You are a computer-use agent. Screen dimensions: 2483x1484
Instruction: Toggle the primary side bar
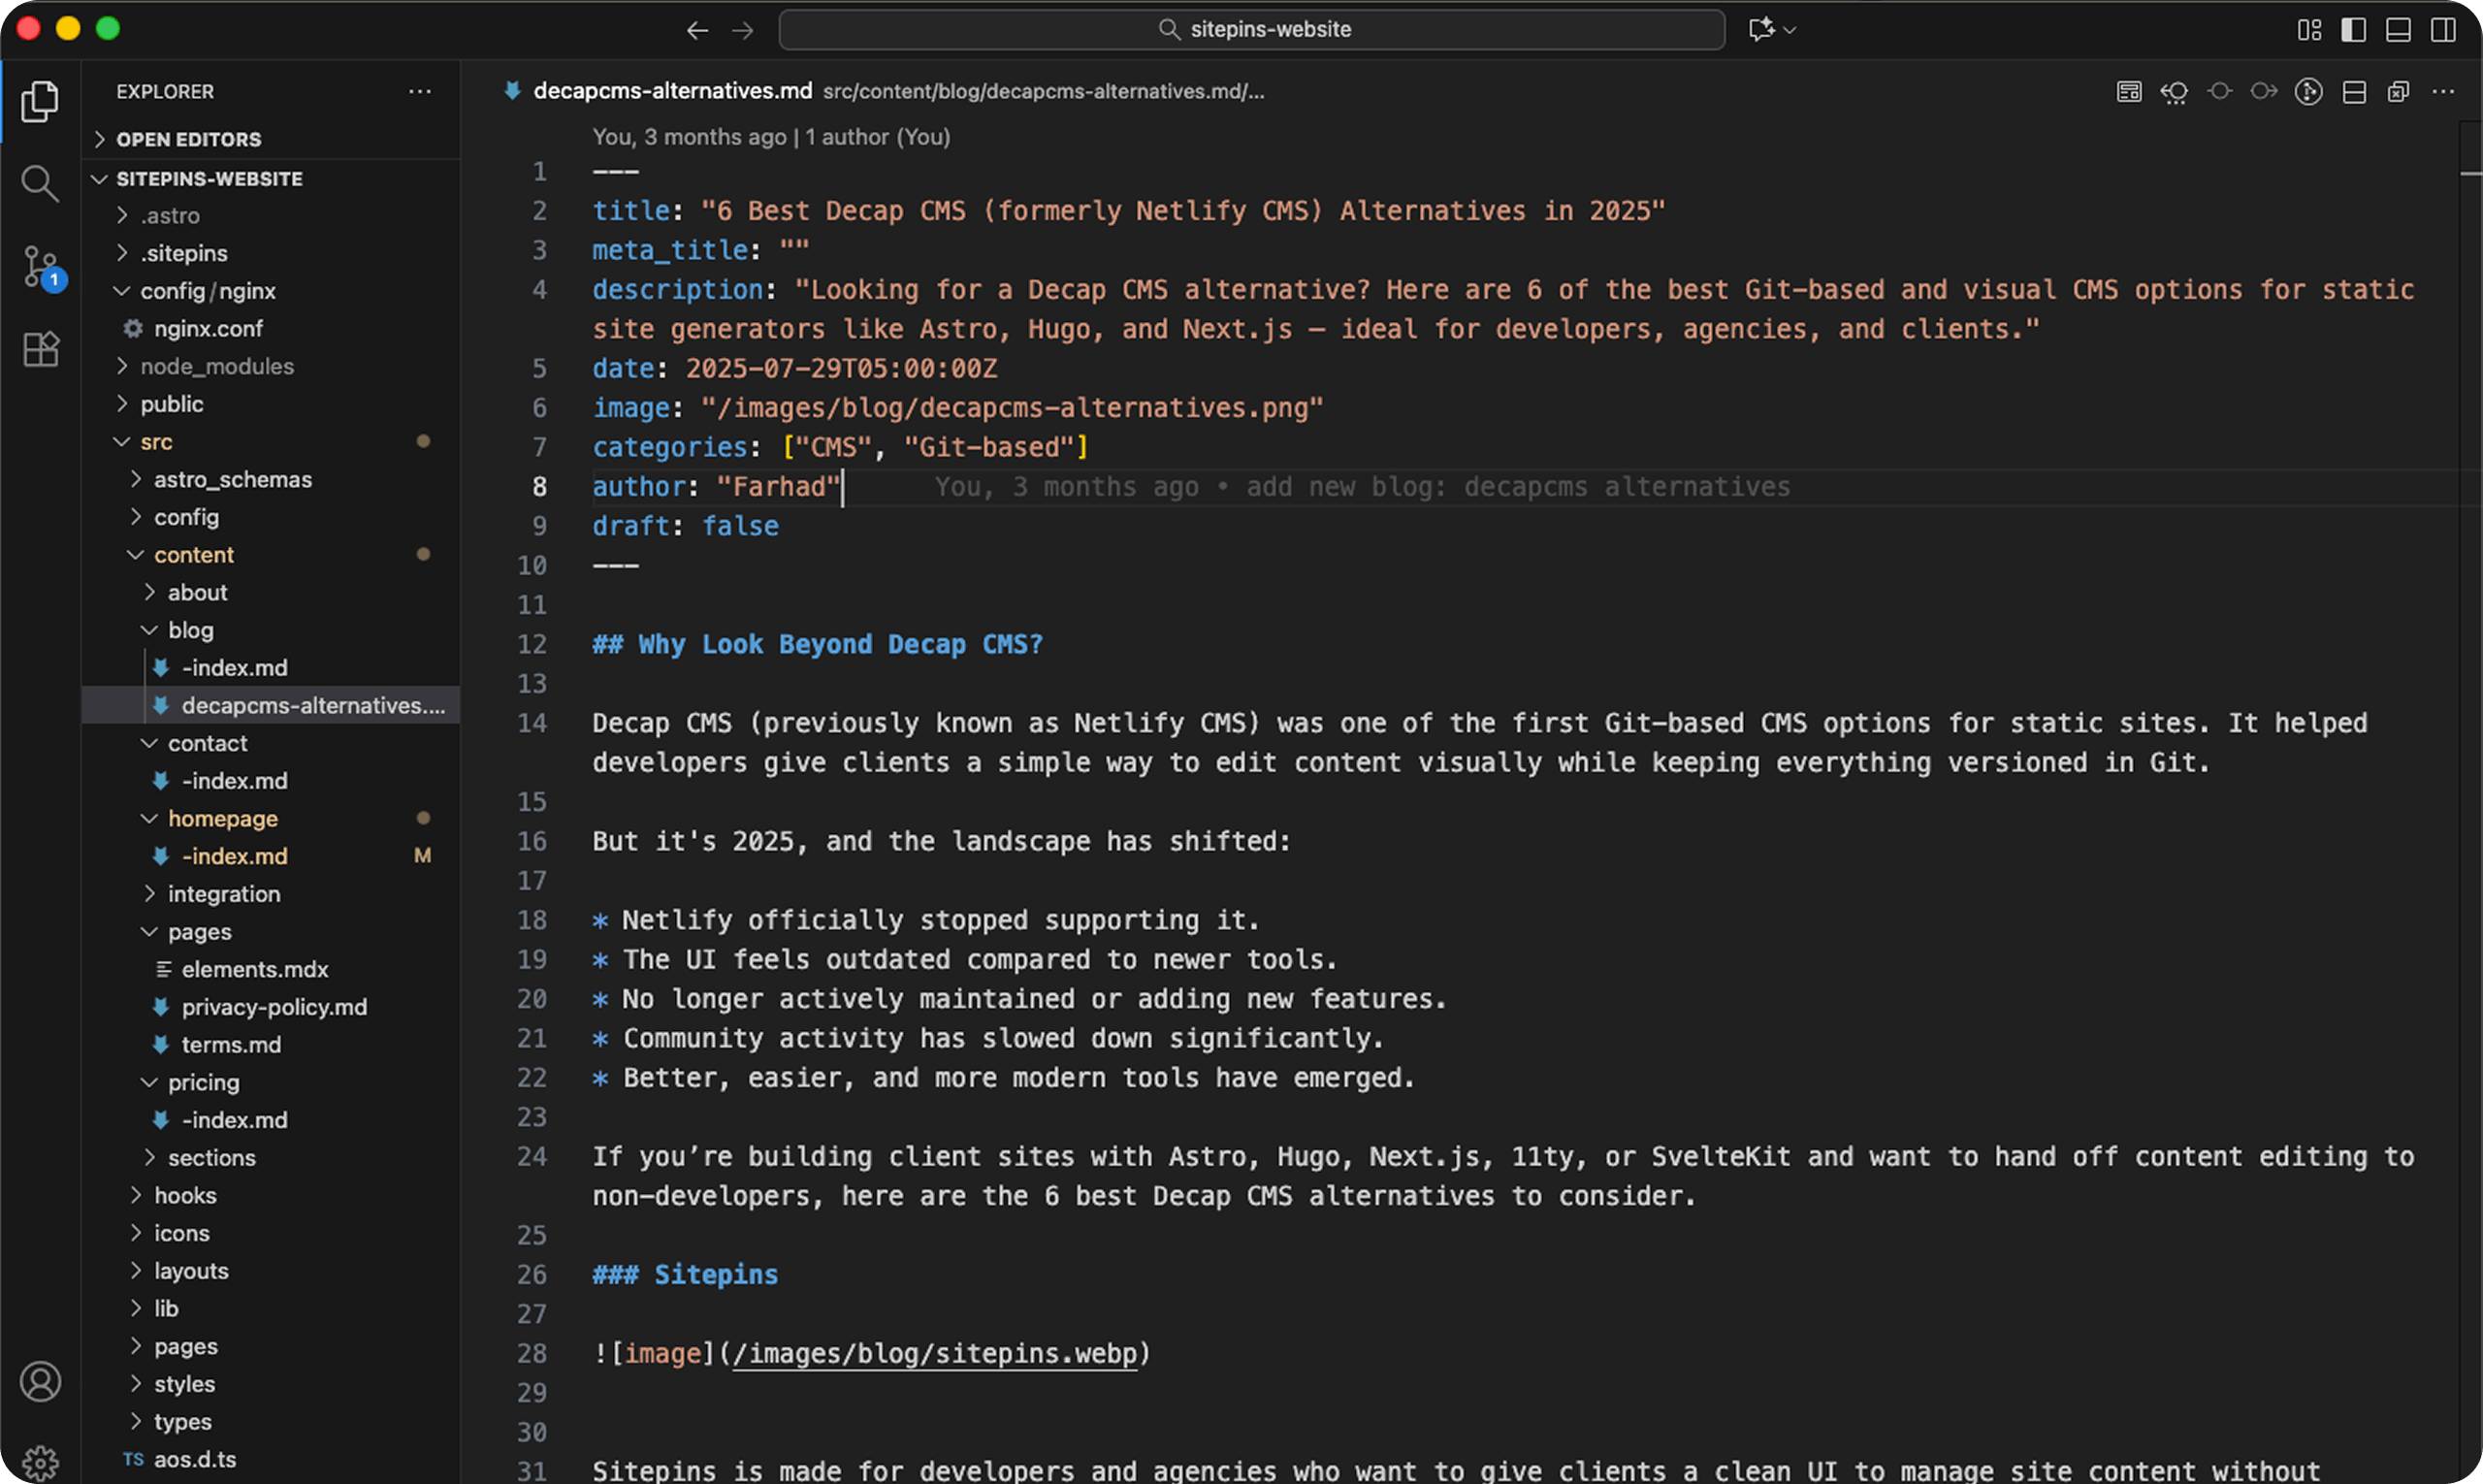[x=2353, y=30]
